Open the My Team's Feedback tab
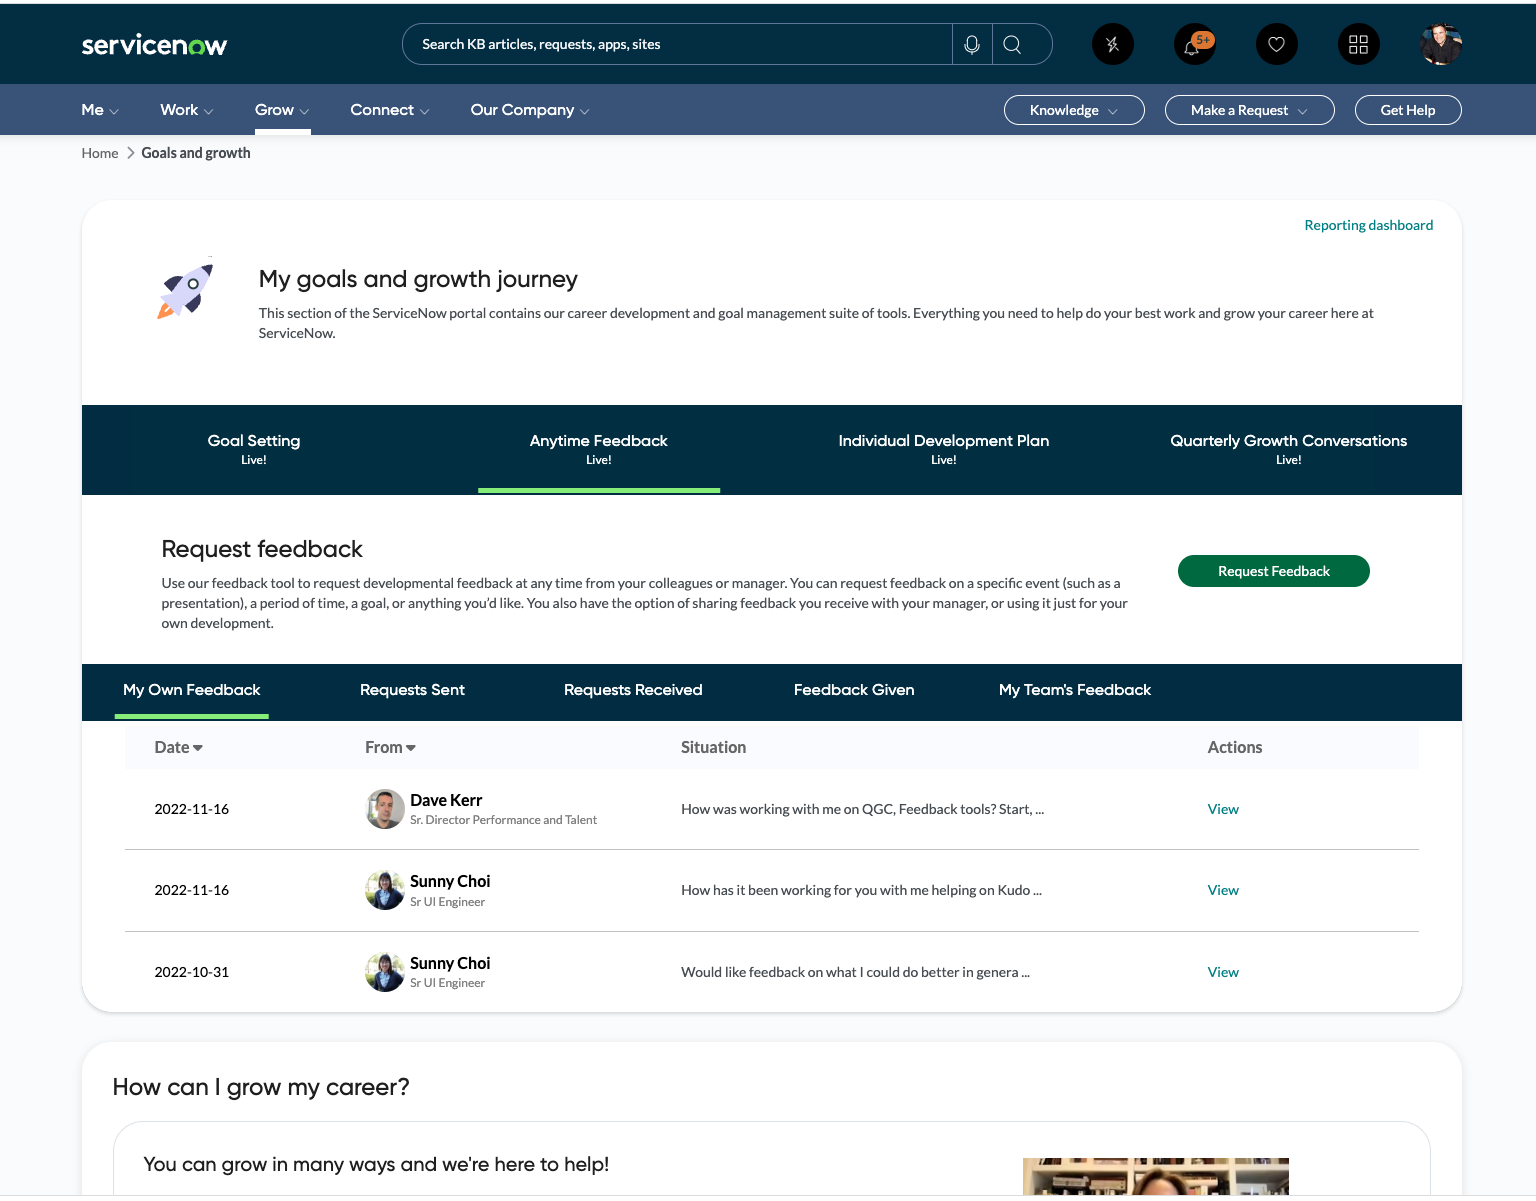 point(1075,690)
